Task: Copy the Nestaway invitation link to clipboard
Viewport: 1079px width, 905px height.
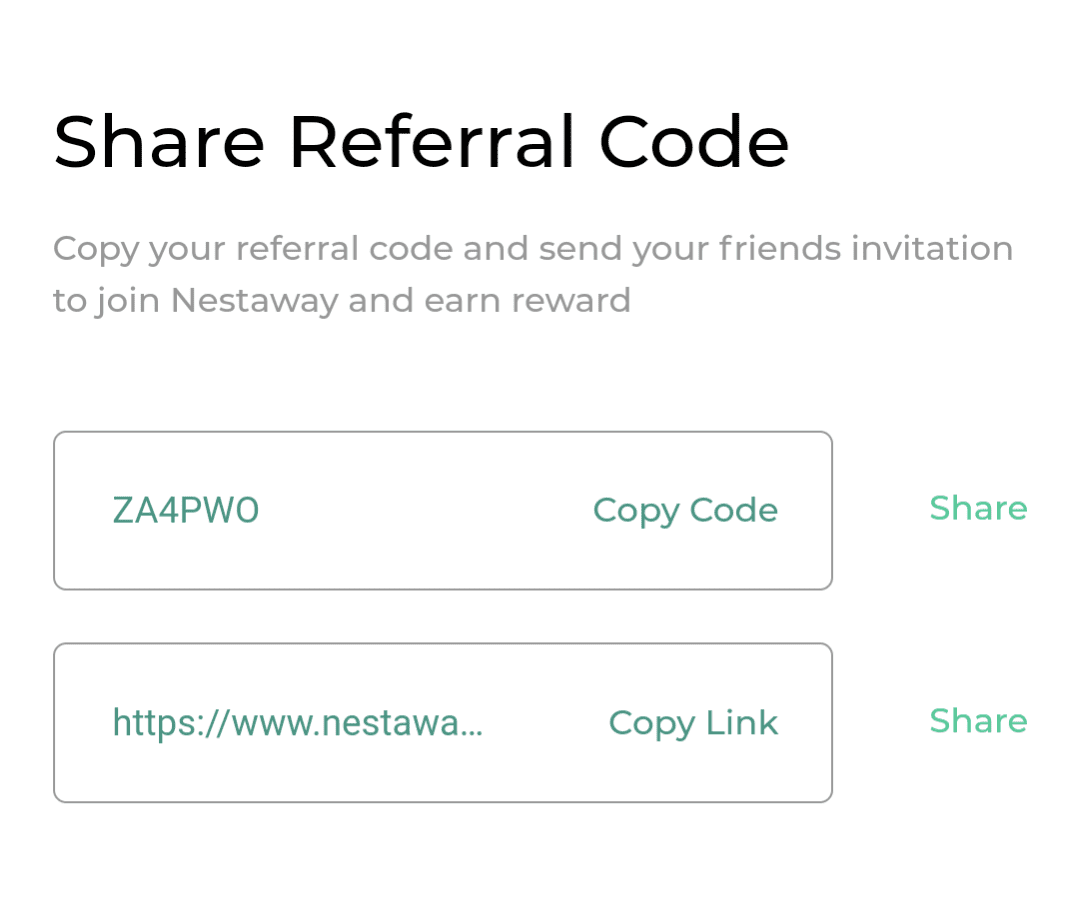Action: click(693, 723)
